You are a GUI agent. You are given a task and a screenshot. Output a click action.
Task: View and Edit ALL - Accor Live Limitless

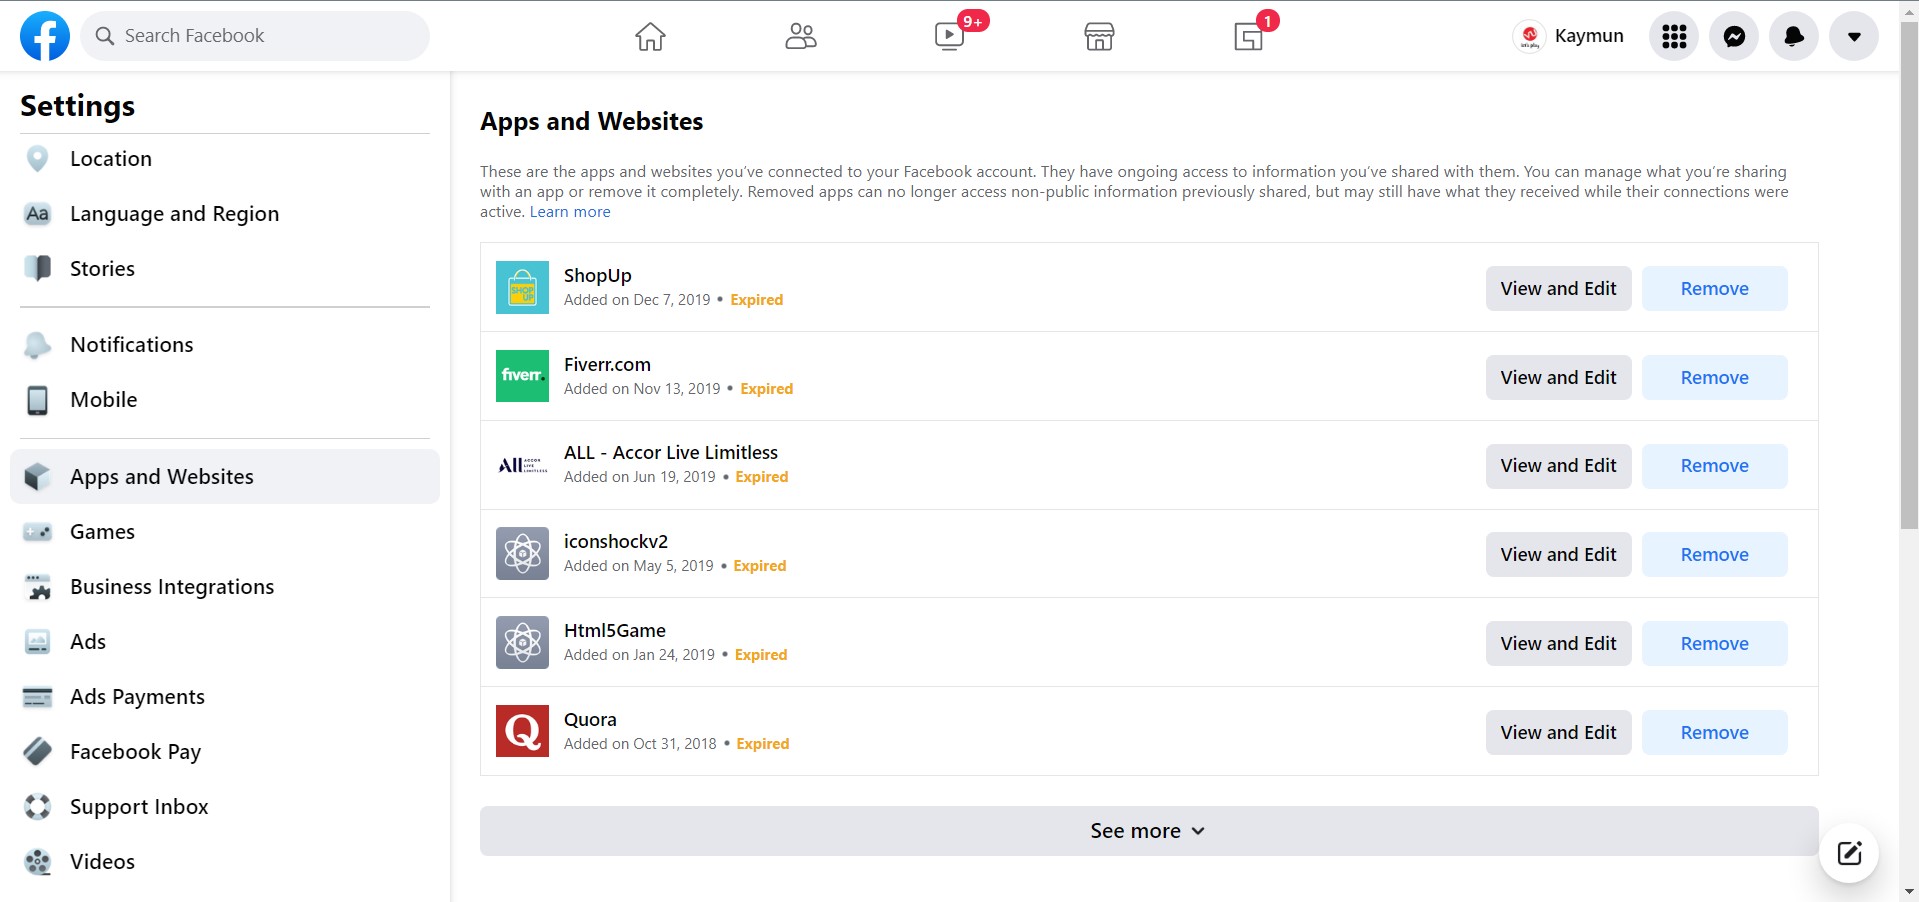[x=1558, y=466]
